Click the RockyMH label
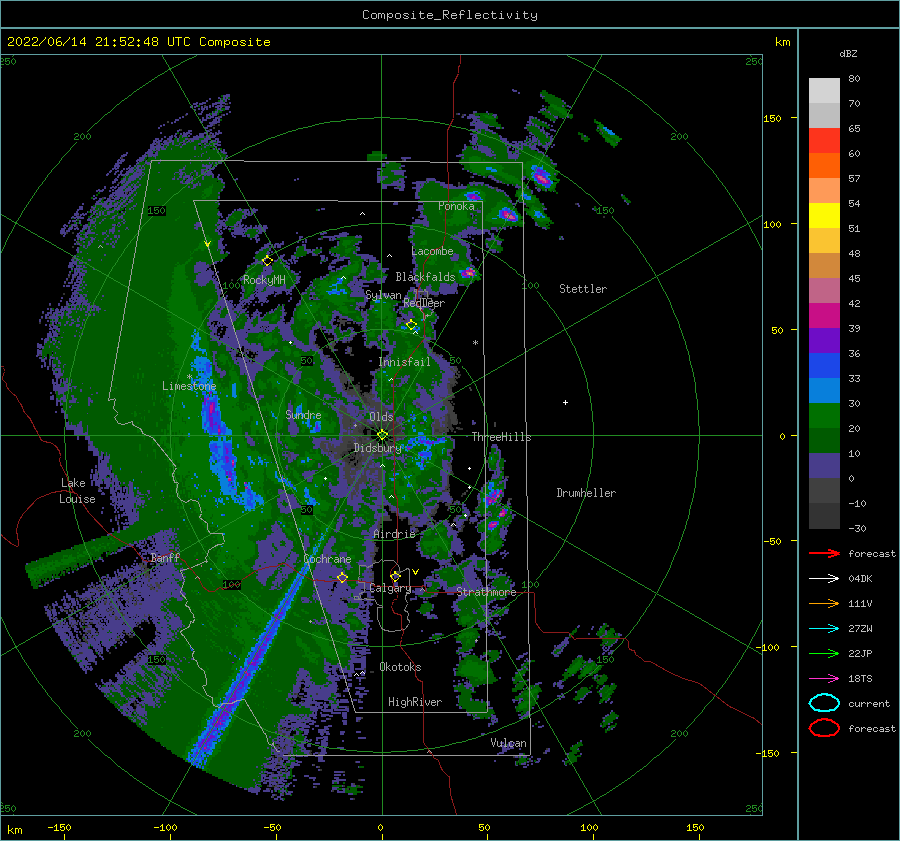The width and height of the screenshot is (900, 841). [264, 280]
